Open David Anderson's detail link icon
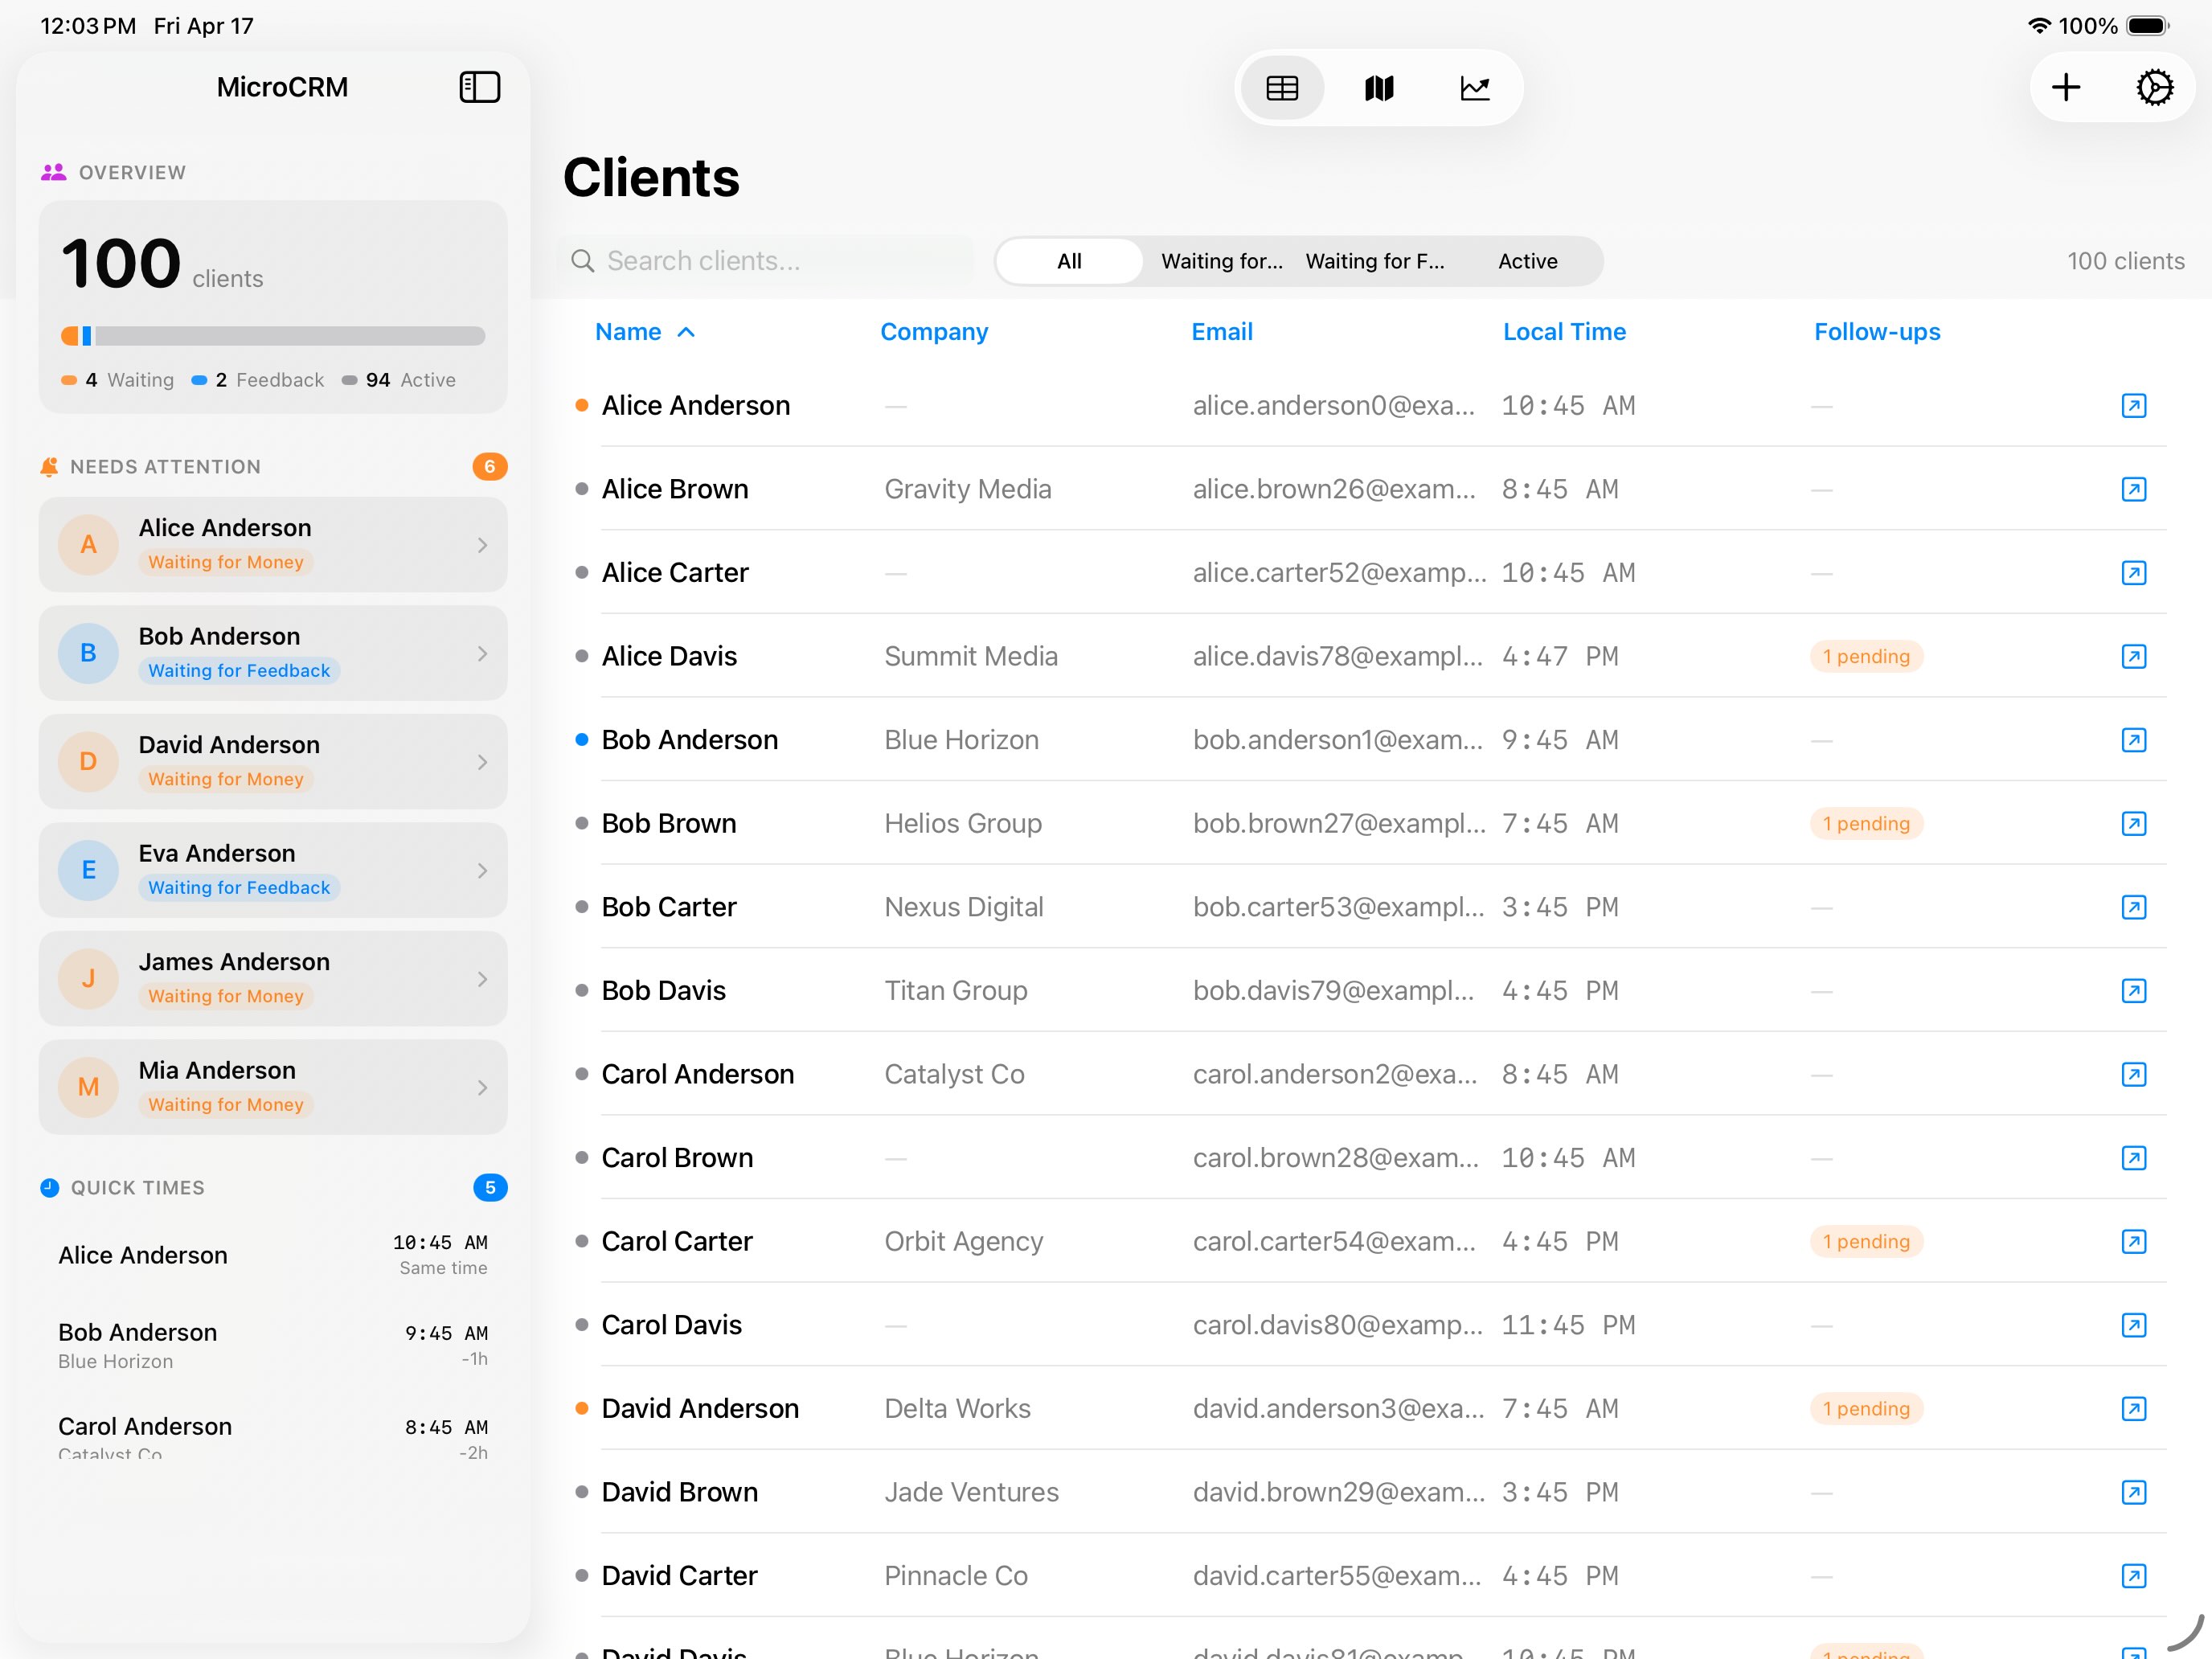 (x=2133, y=1408)
